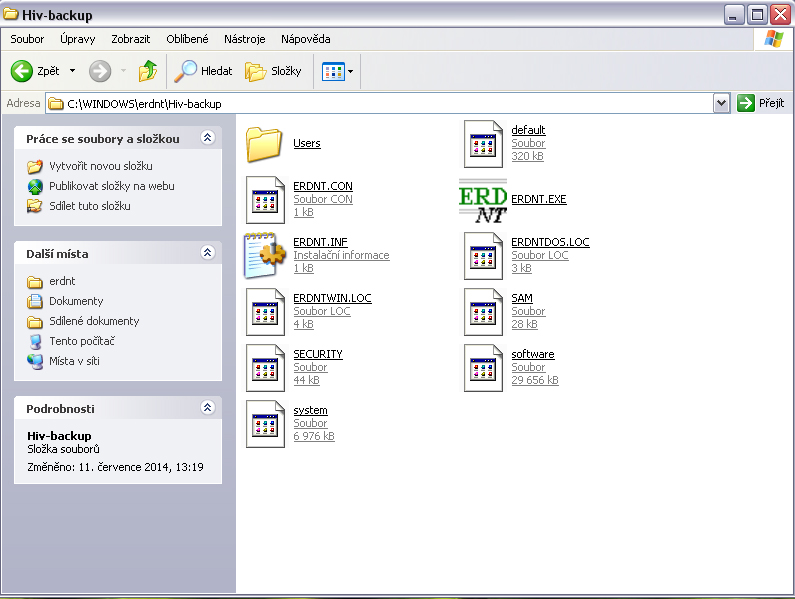Collapse the Další místa panel
This screenshot has width=795, height=599.
207,253
